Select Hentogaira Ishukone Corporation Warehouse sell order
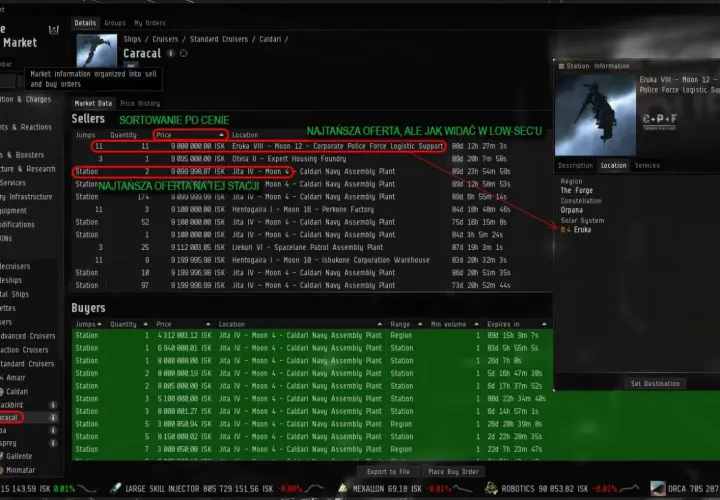 pyautogui.click(x=312, y=260)
